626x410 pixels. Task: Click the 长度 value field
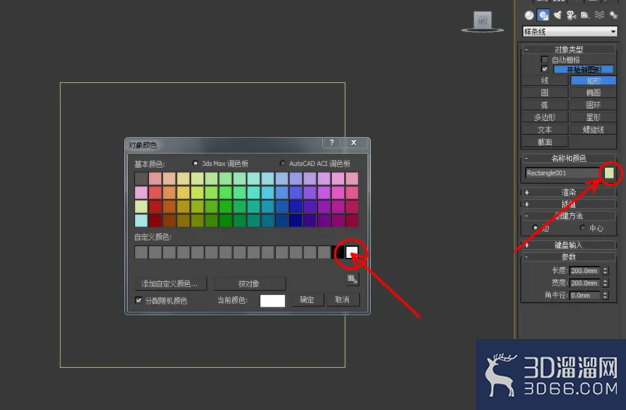(x=585, y=271)
